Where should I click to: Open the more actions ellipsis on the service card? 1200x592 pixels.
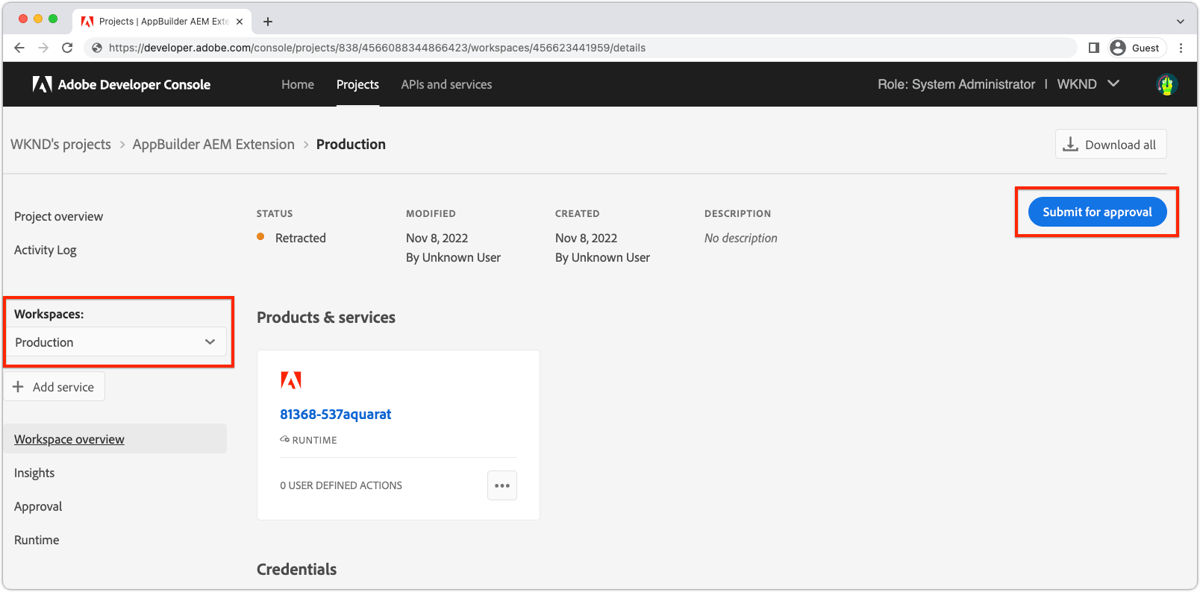[502, 484]
